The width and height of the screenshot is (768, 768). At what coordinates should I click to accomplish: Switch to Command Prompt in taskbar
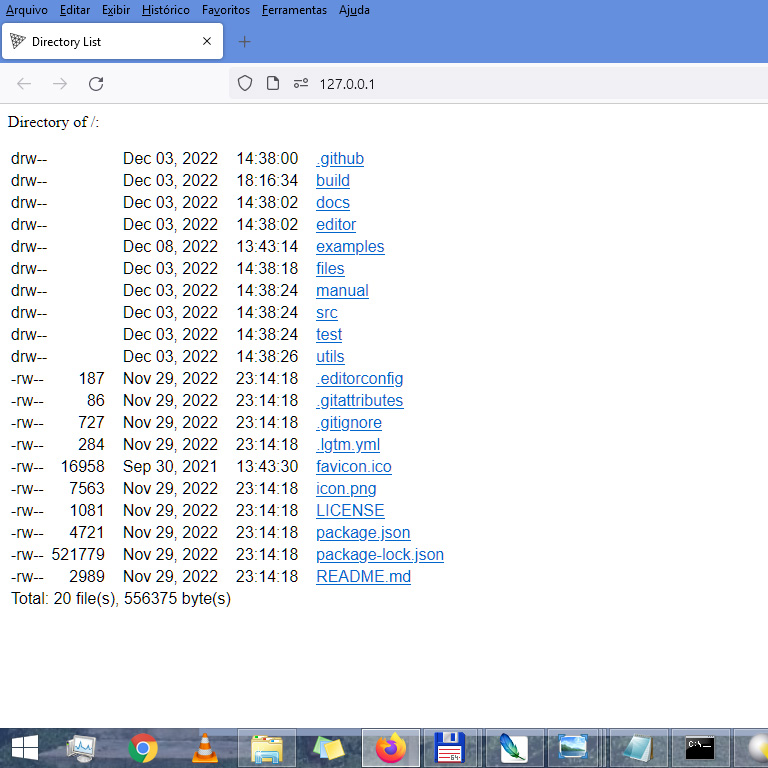[x=700, y=748]
